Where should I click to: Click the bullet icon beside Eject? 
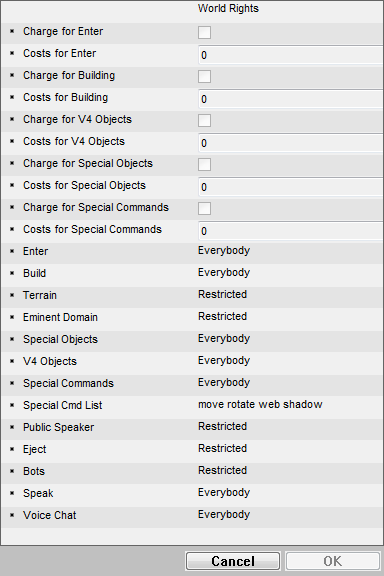12,449
